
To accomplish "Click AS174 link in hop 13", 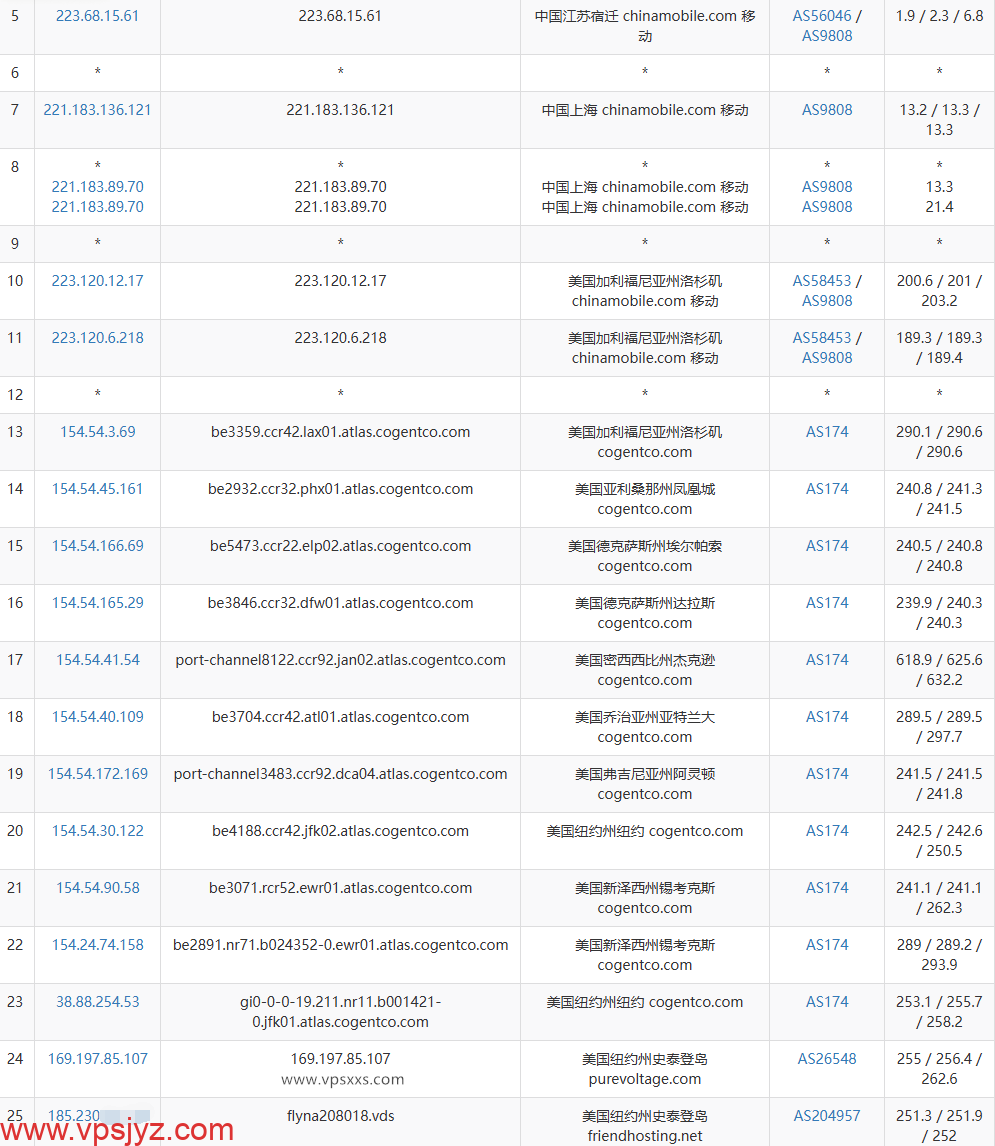I will tap(827, 432).
